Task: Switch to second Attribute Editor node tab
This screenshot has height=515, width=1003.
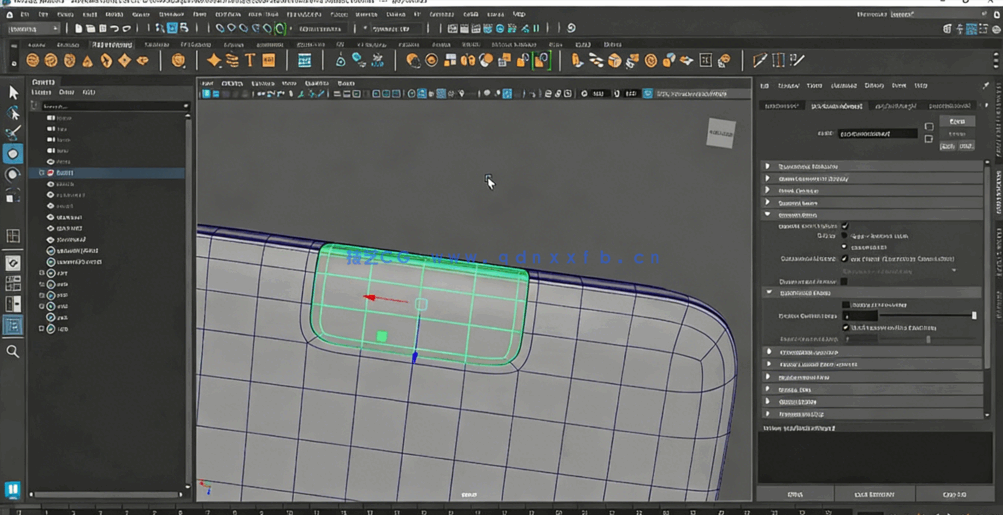Action: pos(837,106)
